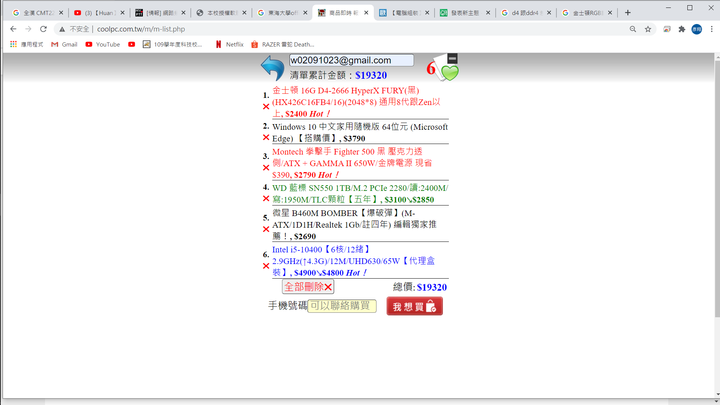This screenshot has width=720, height=405.
Task: Click the Windows 10 中文家用隨機版 item text
Action: tap(360, 132)
